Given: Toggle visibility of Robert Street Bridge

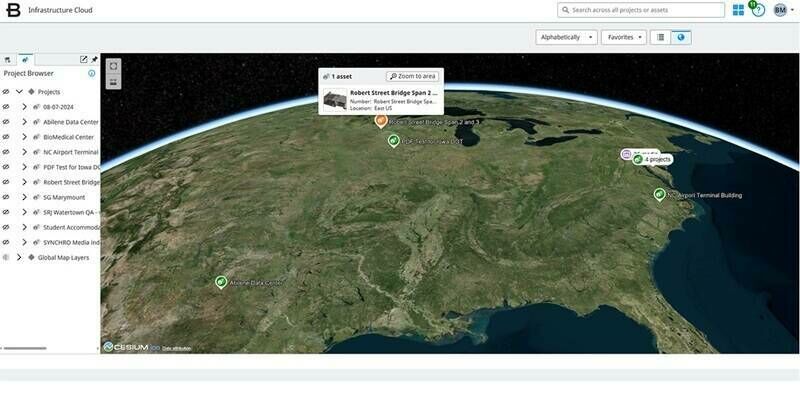Looking at the screenshot, I should click(6, 182).
